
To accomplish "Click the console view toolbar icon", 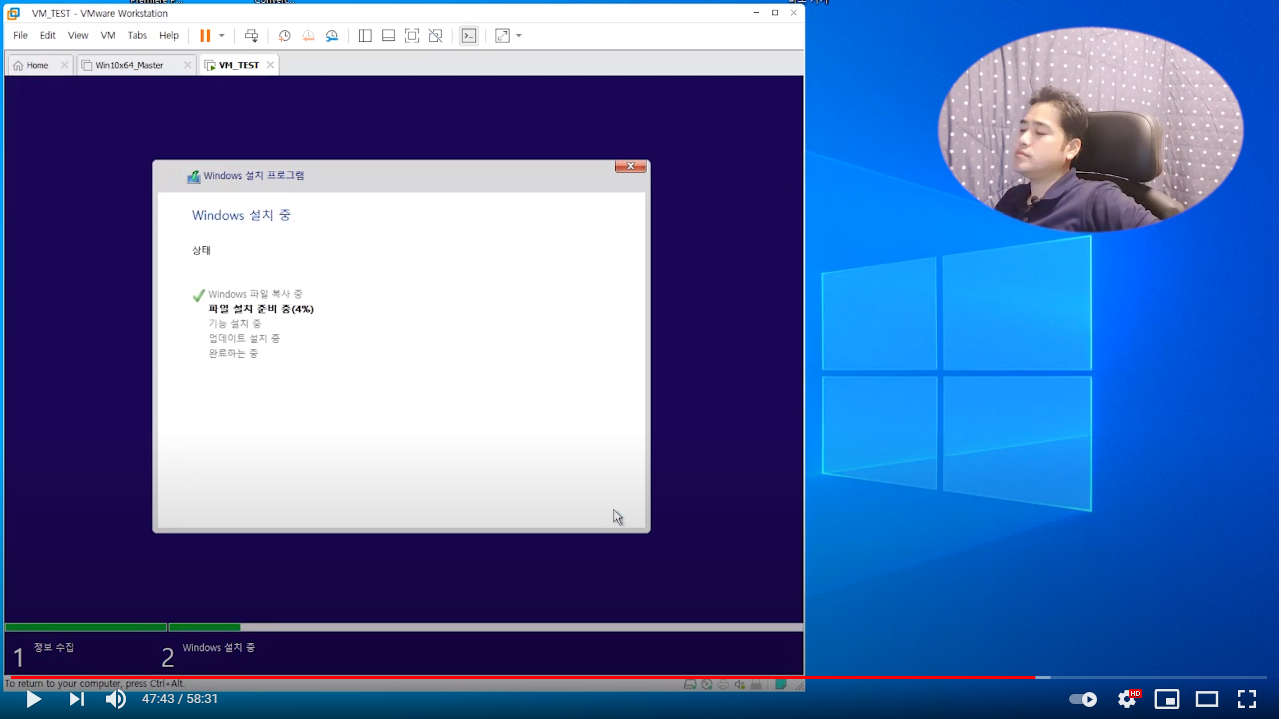I will (x=468, y=36).
